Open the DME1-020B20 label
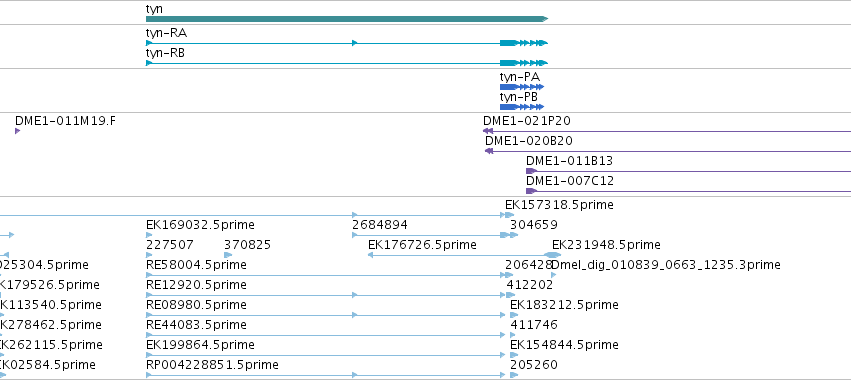851x380 pixels. point(529,141)
